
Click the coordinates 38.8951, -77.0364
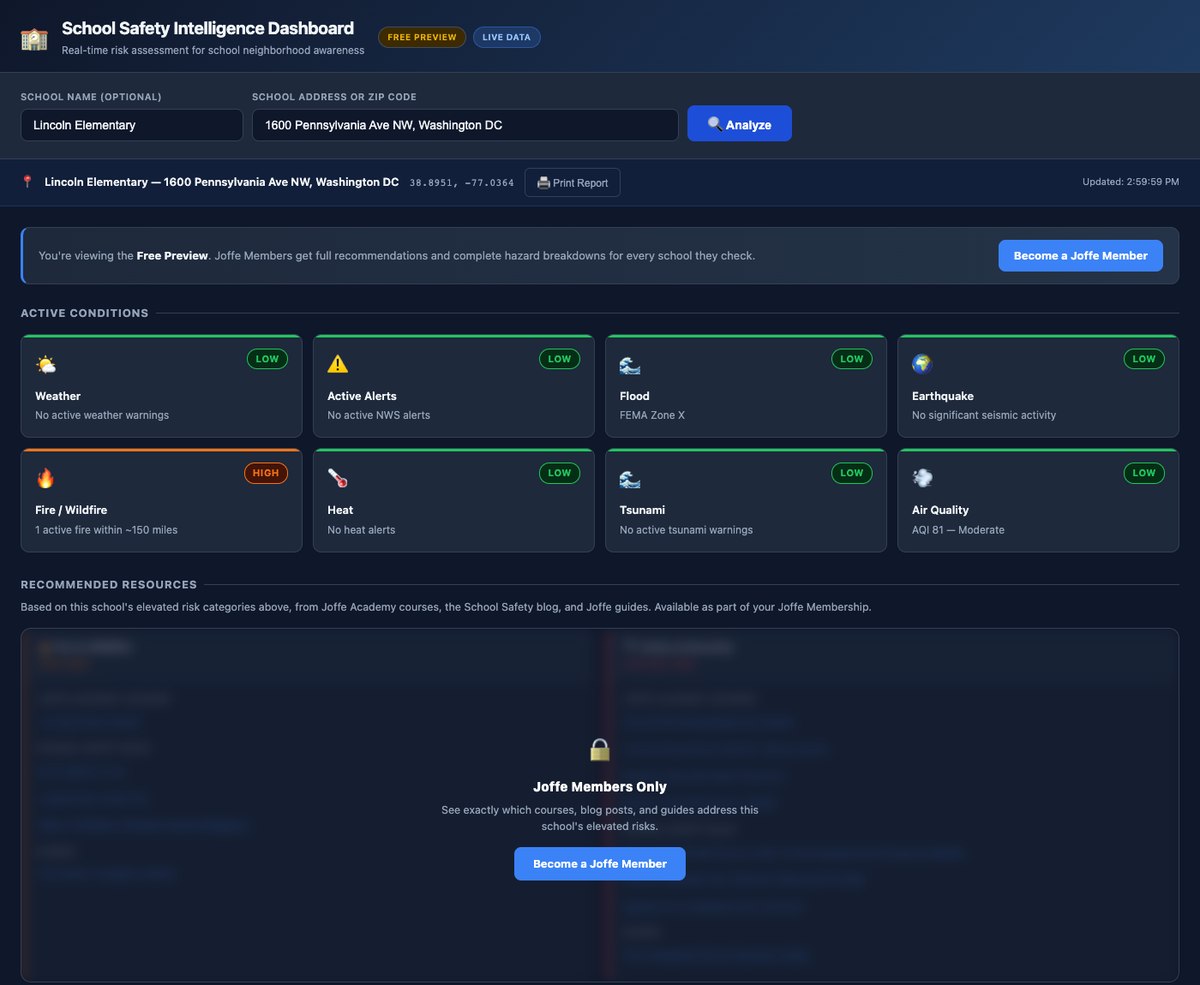(x=462, y=183)
